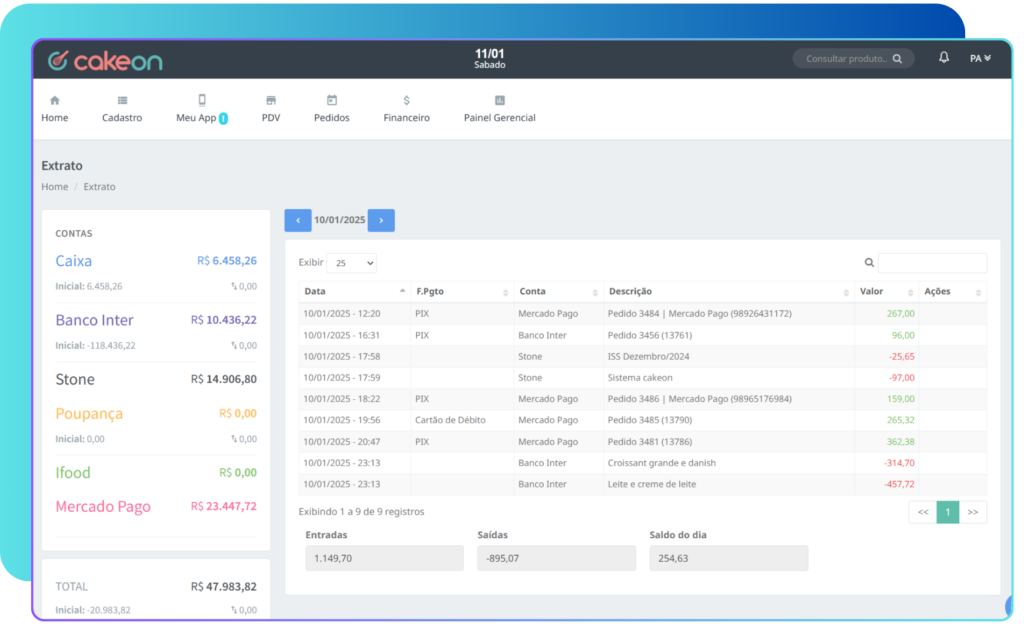Click the Cadastro list icon
The height and width of the screenshot is (636, 1024).
(x=122, y=101)
